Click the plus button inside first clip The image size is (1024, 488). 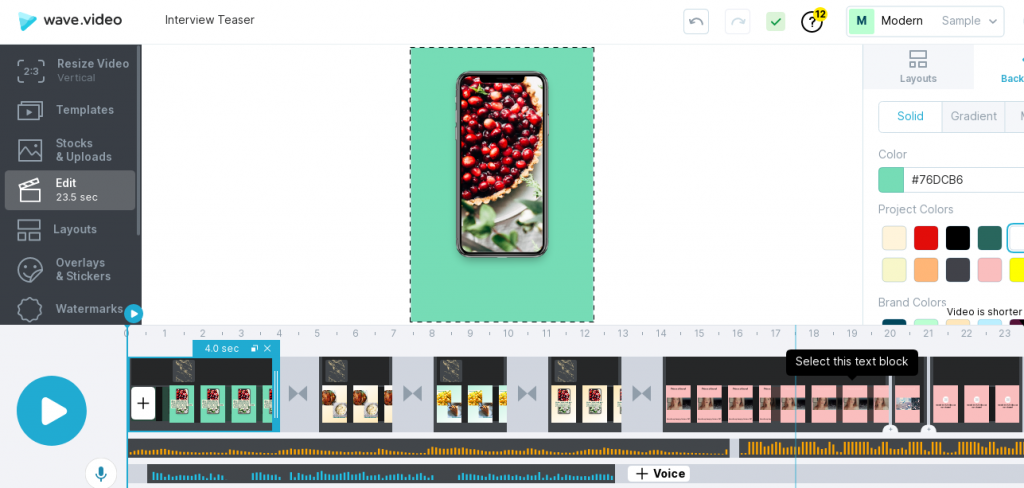pos(143,403)
